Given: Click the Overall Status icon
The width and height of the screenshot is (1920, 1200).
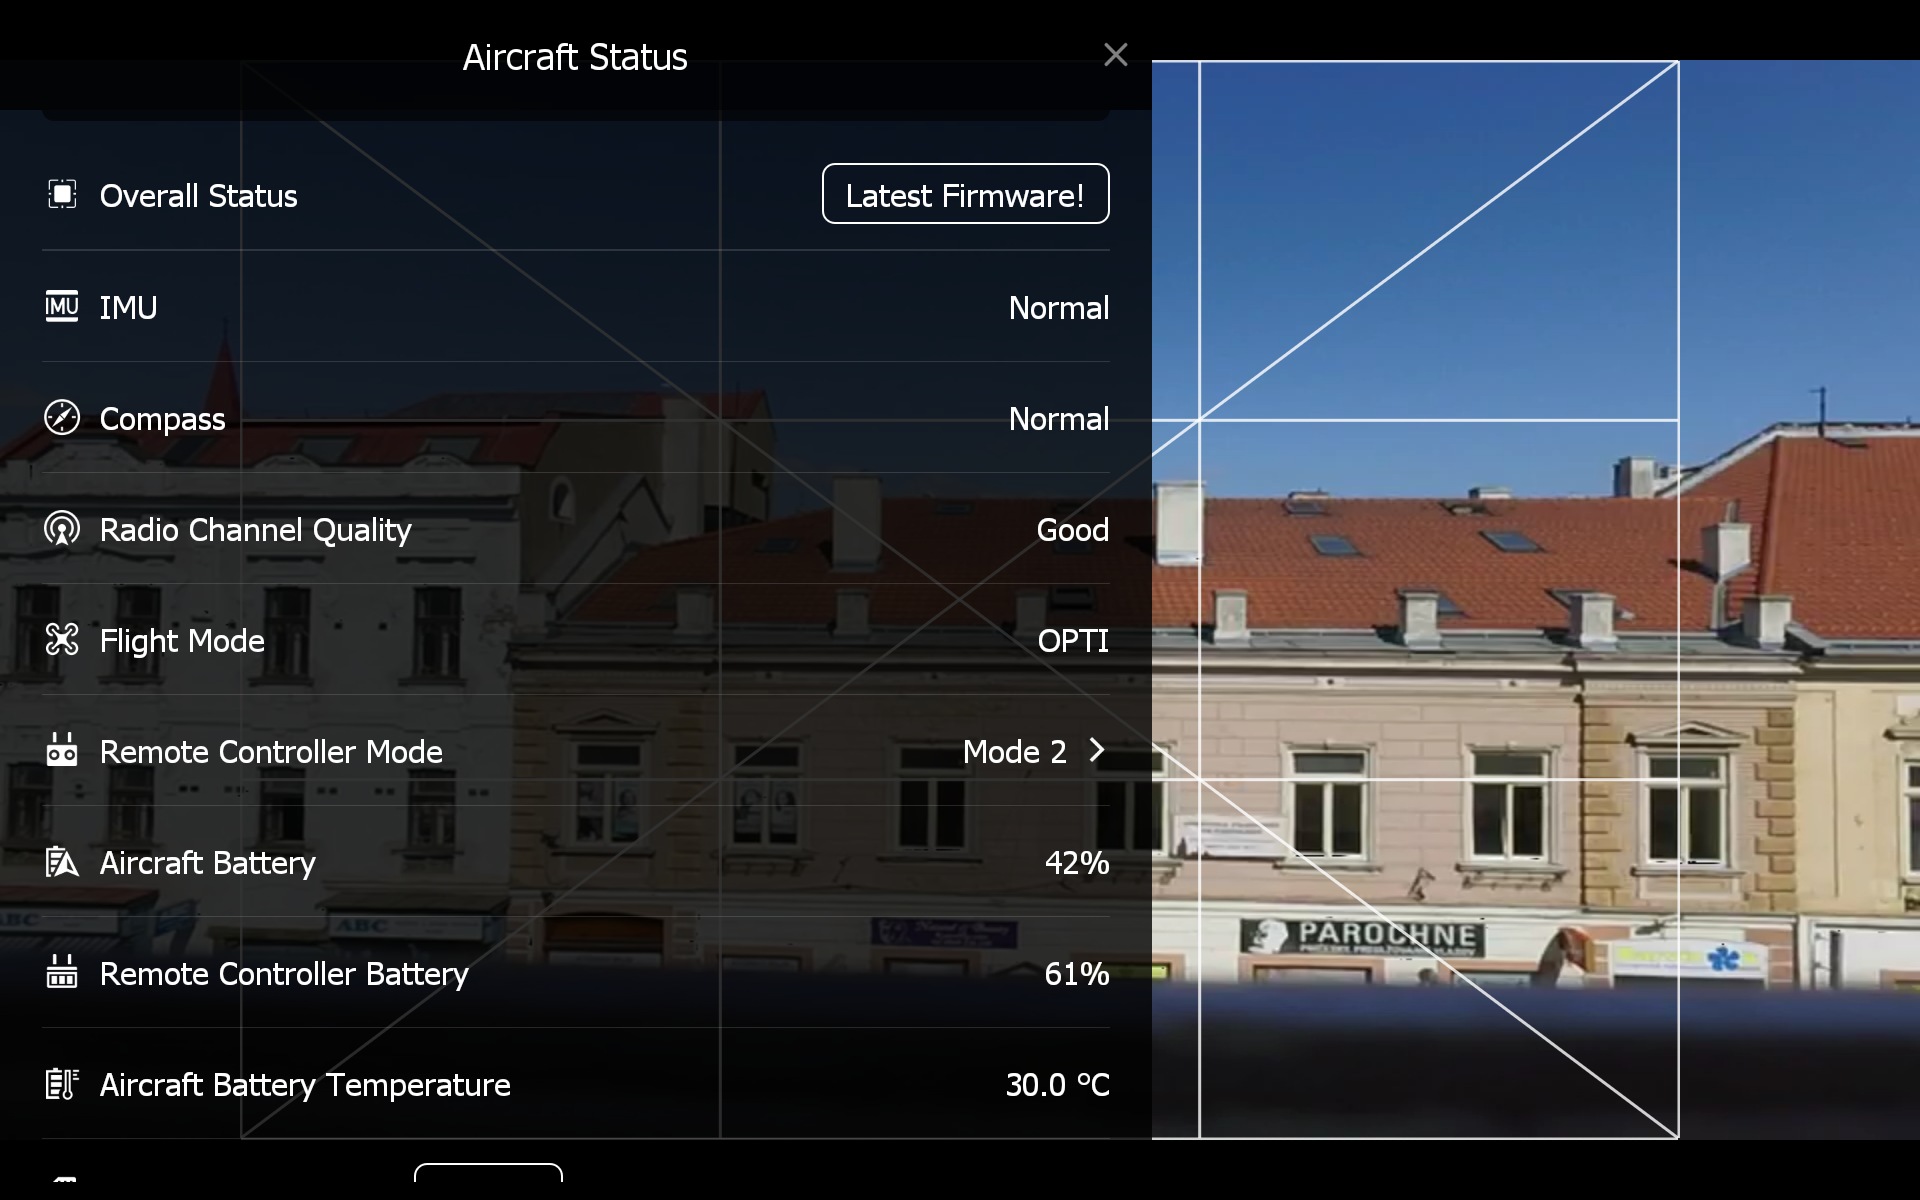Looking at the screenshot, I should tap(62, 194).
